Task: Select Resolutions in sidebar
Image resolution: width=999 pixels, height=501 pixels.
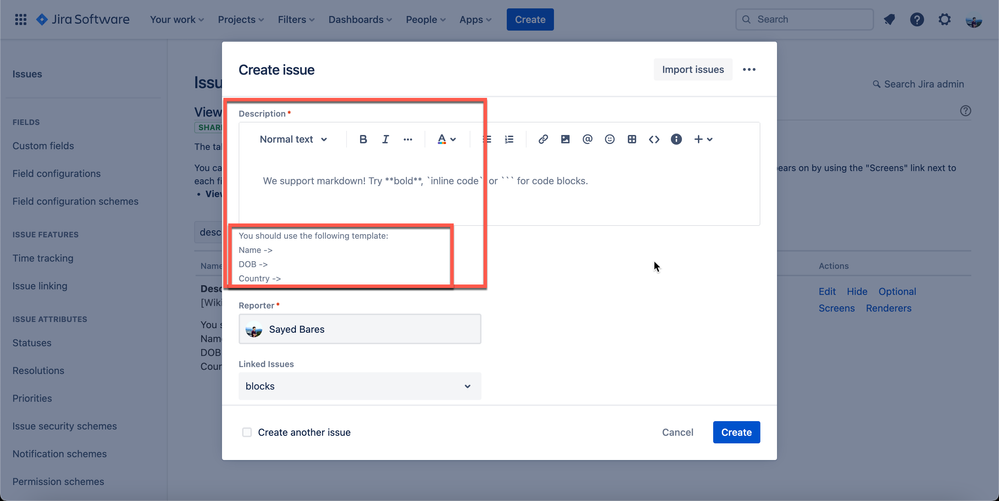Action: 38,370
